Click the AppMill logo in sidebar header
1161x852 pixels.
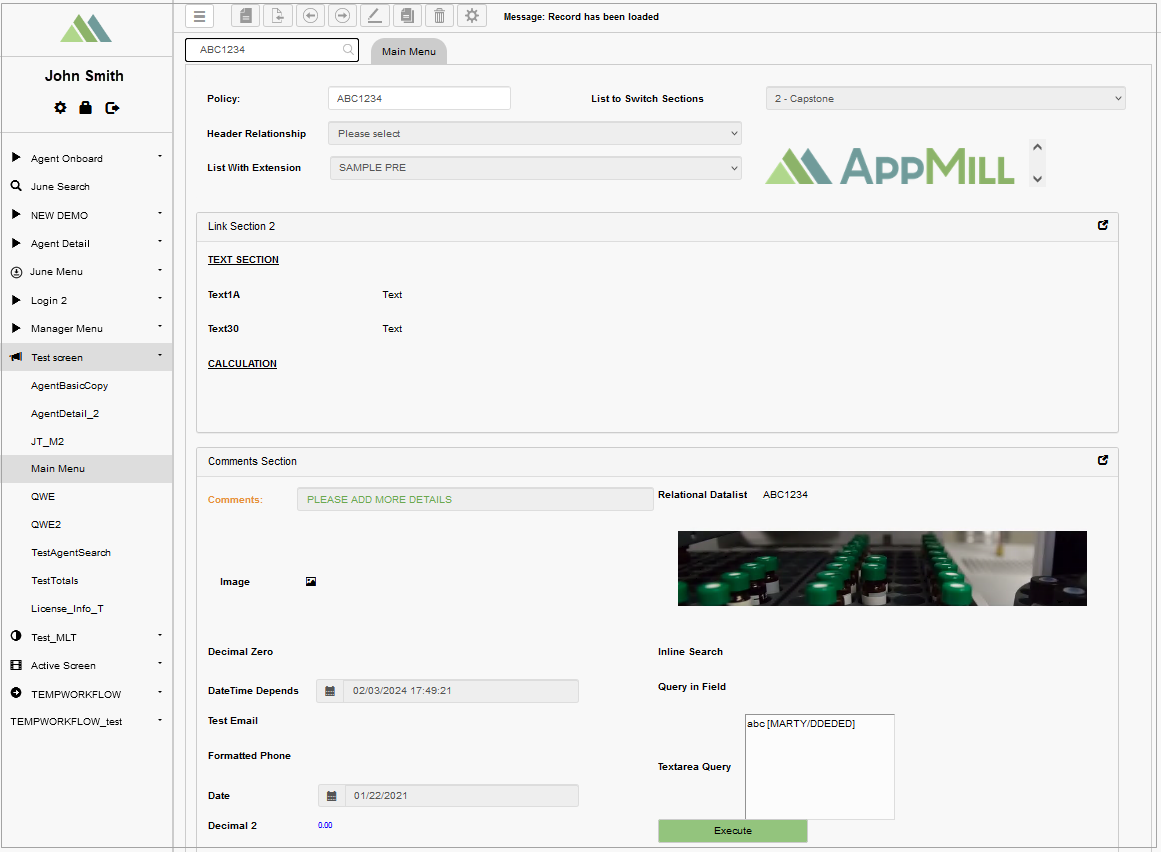point(86,28)
